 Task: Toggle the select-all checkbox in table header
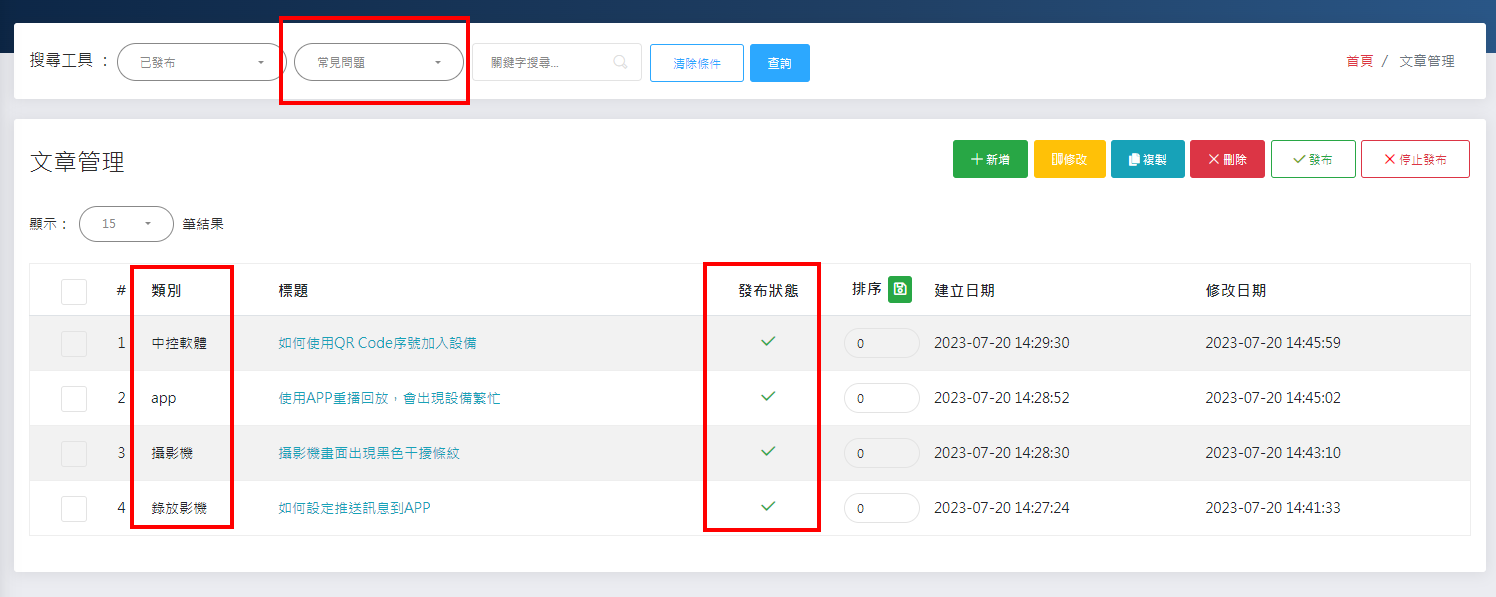click(74, 291)
